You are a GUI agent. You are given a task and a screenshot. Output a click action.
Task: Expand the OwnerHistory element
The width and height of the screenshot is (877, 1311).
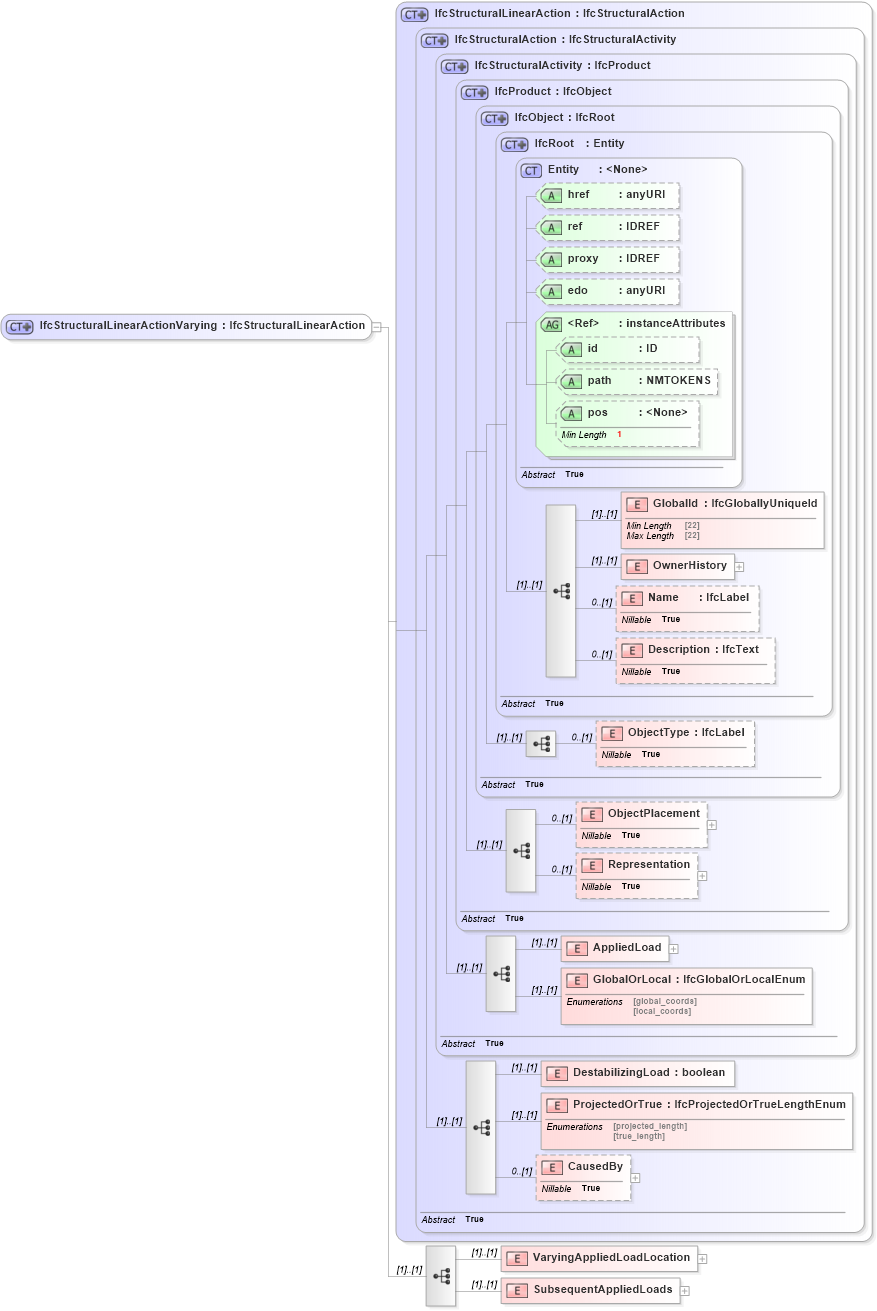[x=739, y=567]
